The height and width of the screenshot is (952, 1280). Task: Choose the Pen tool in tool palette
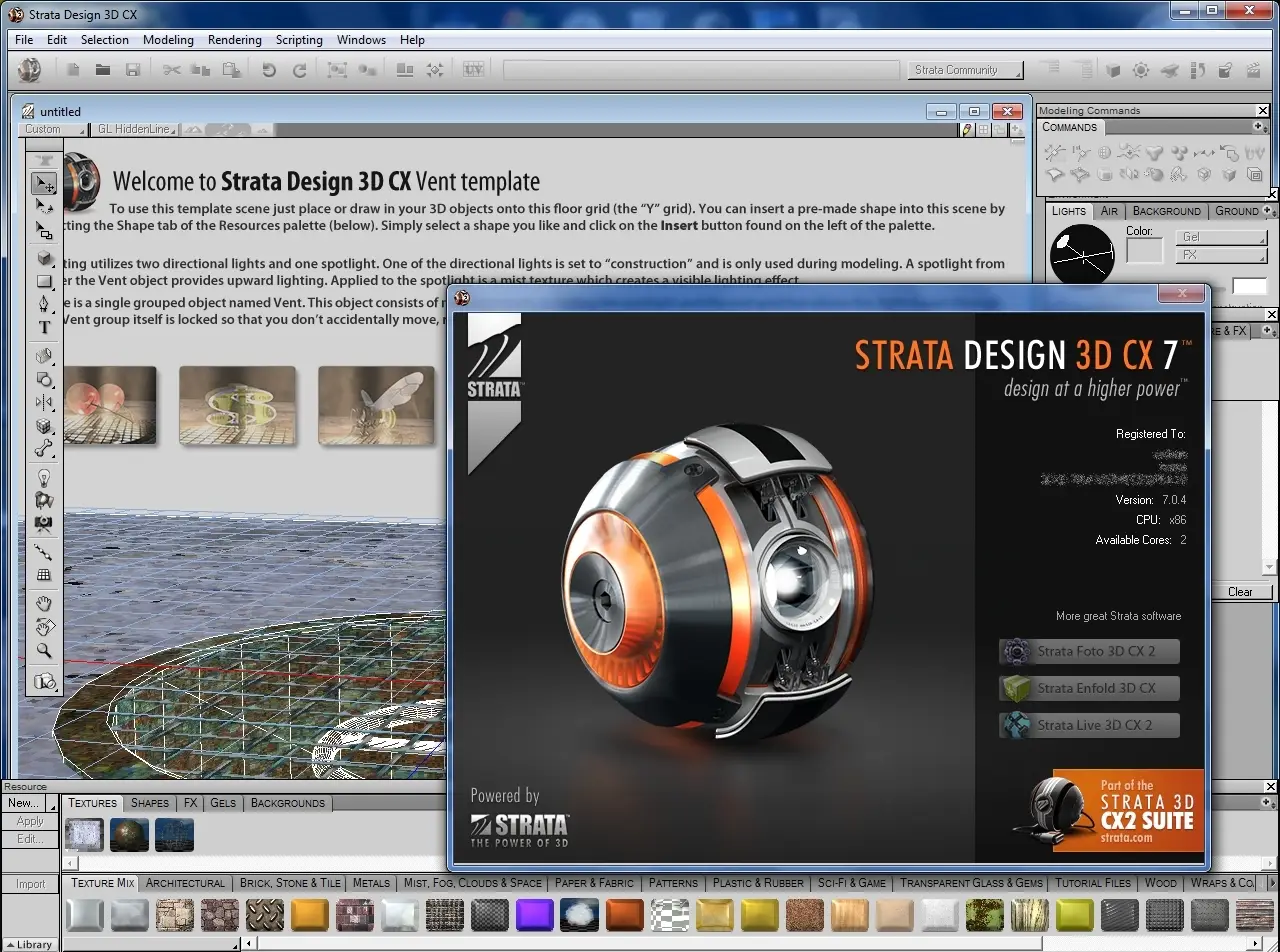(x=44, y=304)
